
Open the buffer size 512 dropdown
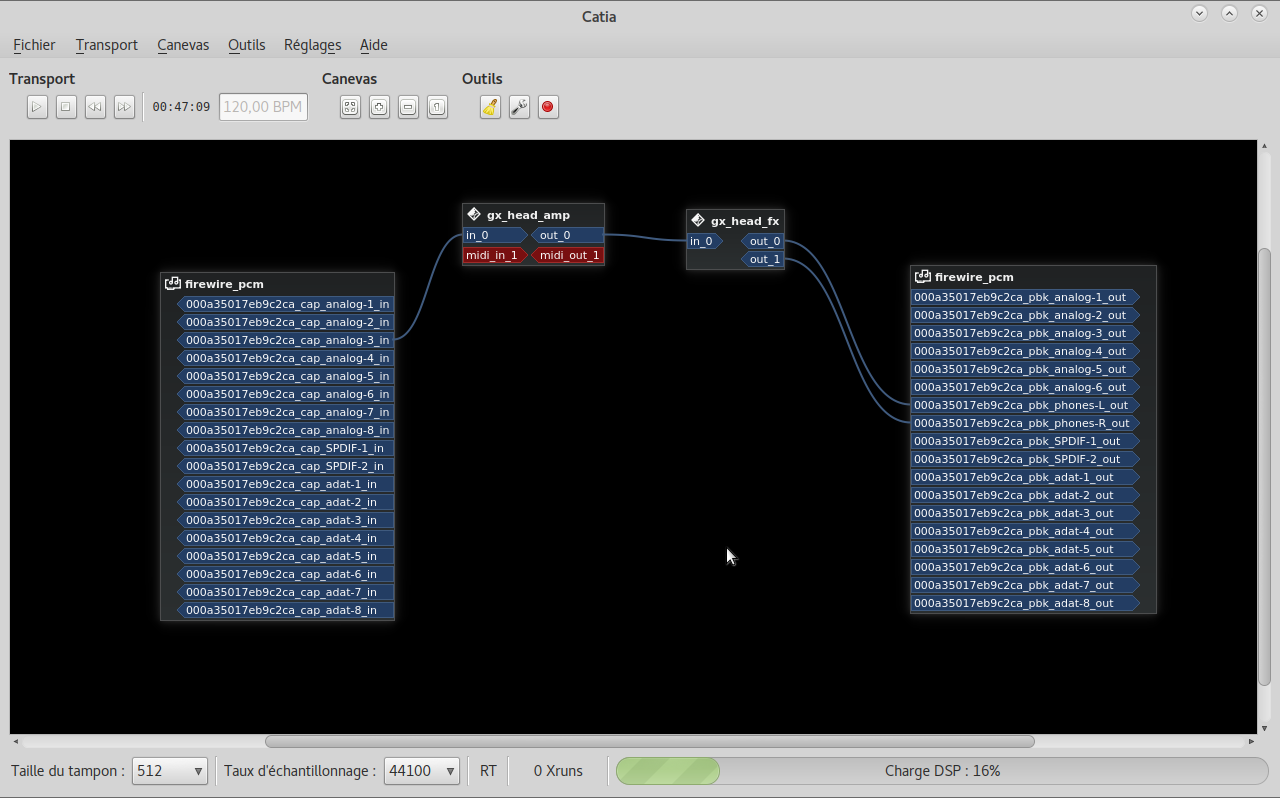click(x=170, y=771)
